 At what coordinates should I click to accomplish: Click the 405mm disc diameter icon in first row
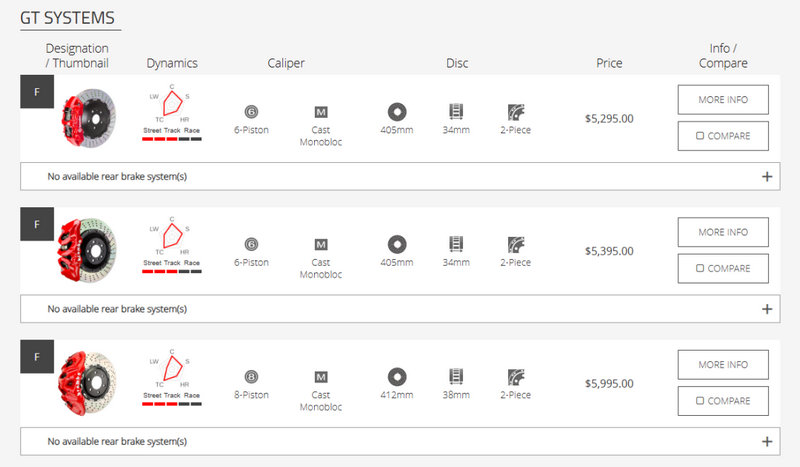[396, 111]
